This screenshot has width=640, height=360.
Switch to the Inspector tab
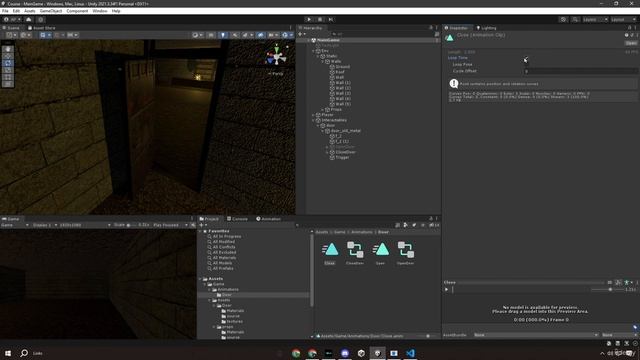coord(456,28)
